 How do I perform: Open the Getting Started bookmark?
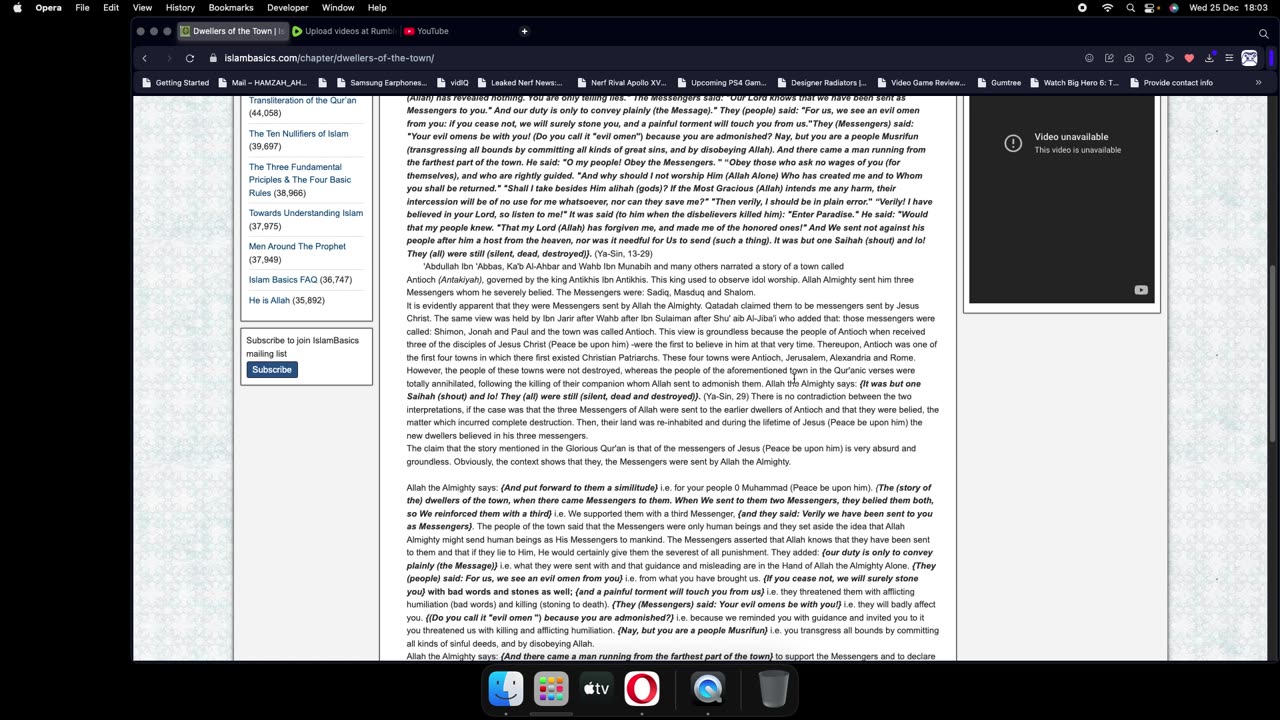pyautogui.click(x=175, y=83)
